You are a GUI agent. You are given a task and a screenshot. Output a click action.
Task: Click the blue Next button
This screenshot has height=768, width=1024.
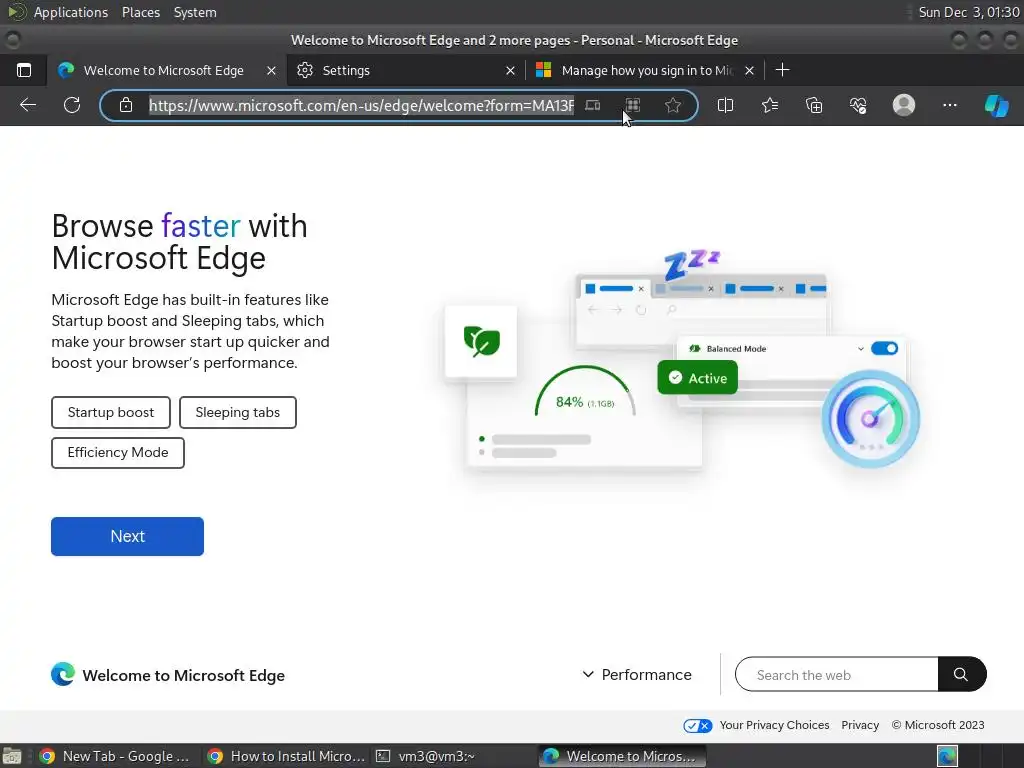click(127, 536)
